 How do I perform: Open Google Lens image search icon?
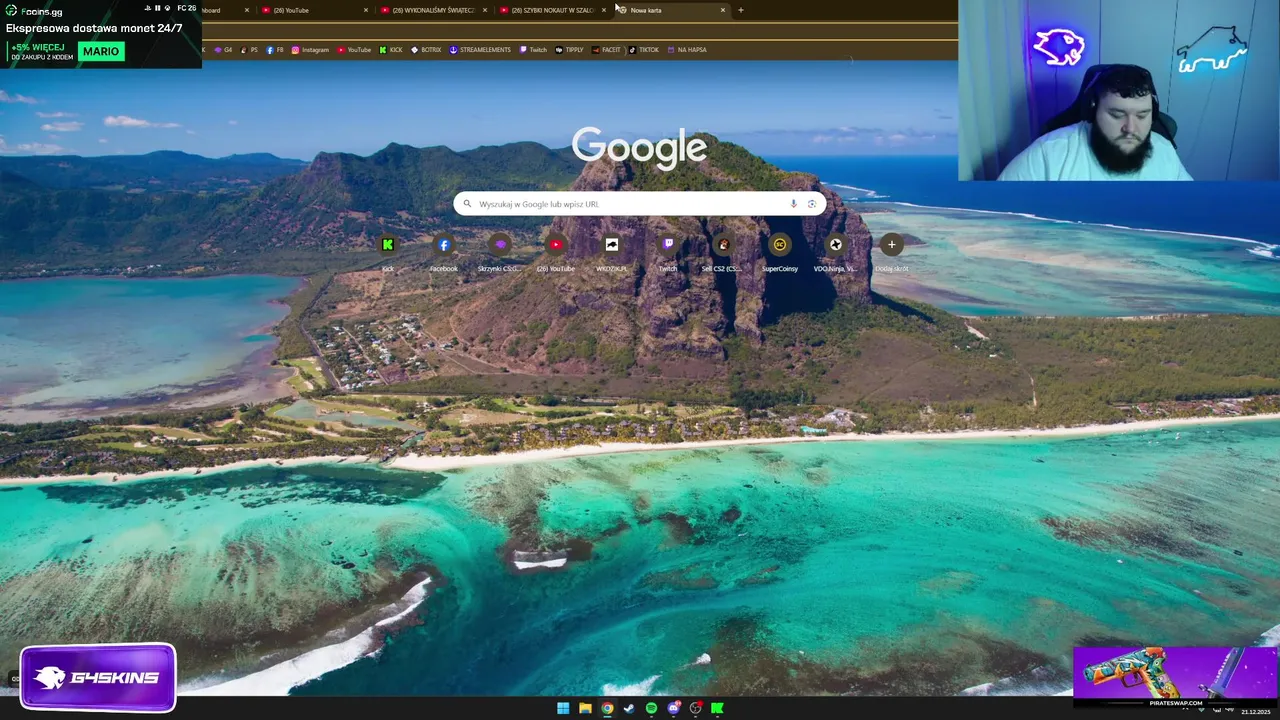pos(812,204)
